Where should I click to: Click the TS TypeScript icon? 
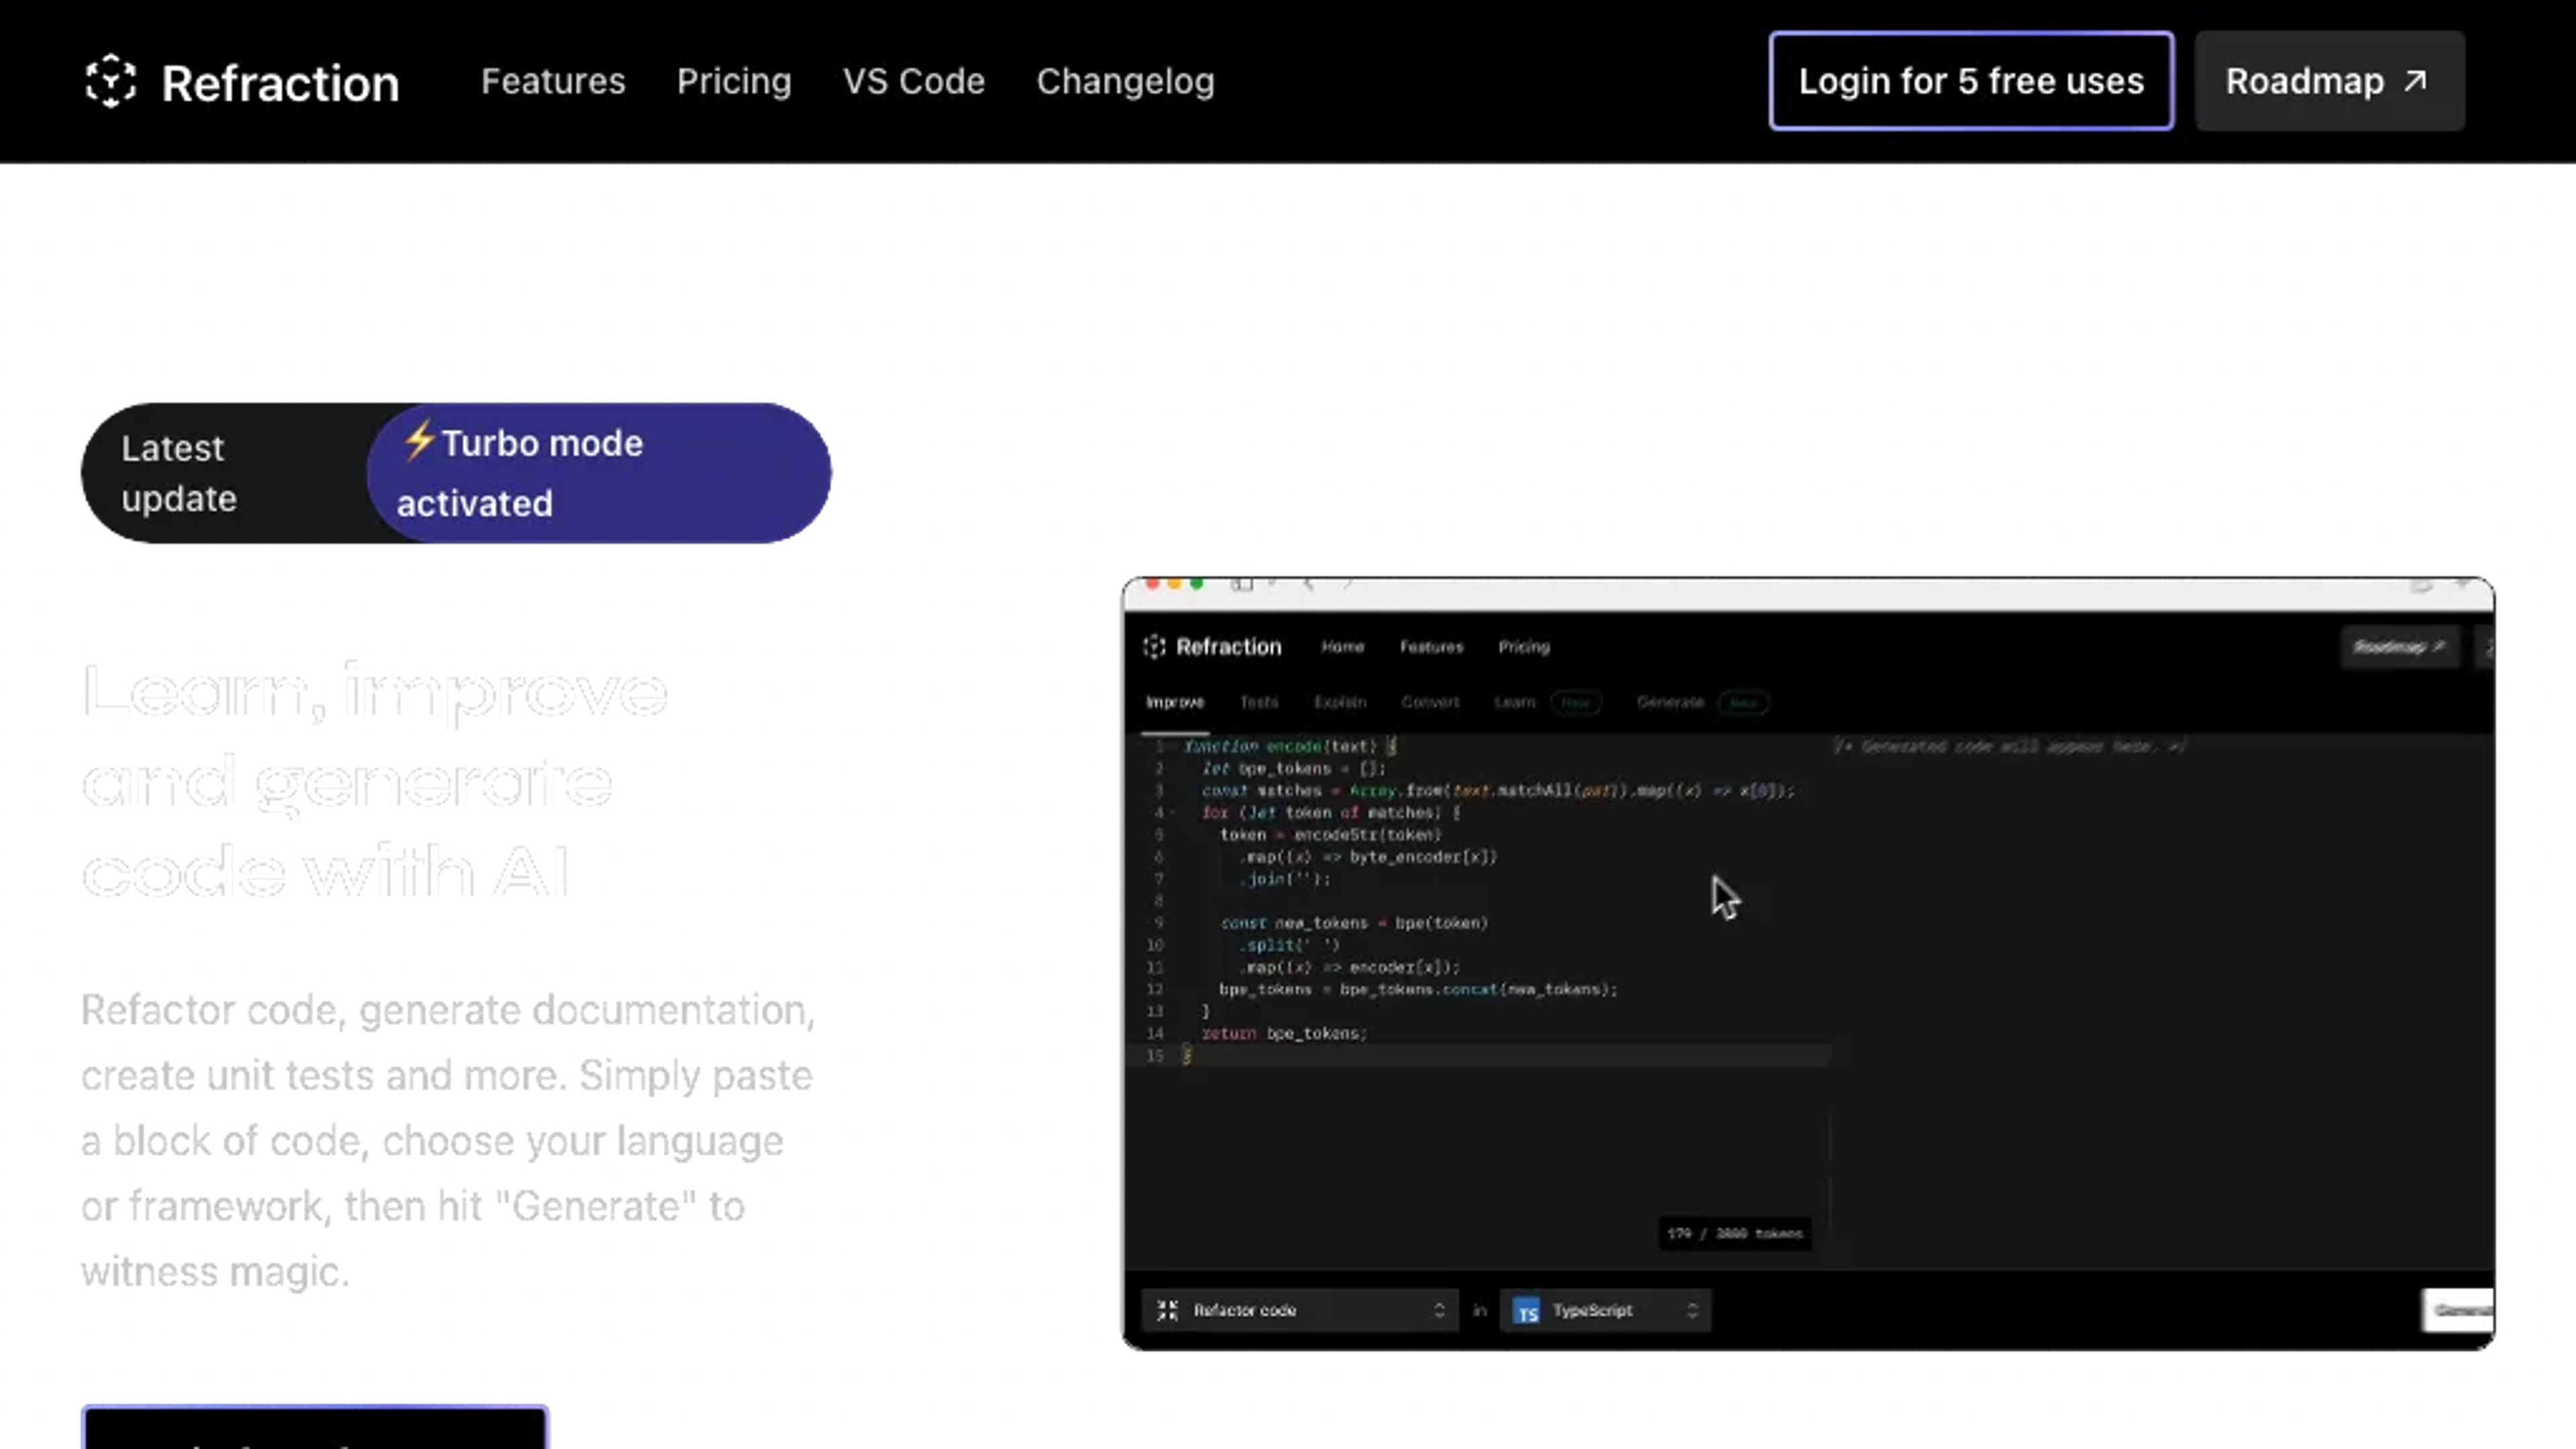coord(1526,1311)
